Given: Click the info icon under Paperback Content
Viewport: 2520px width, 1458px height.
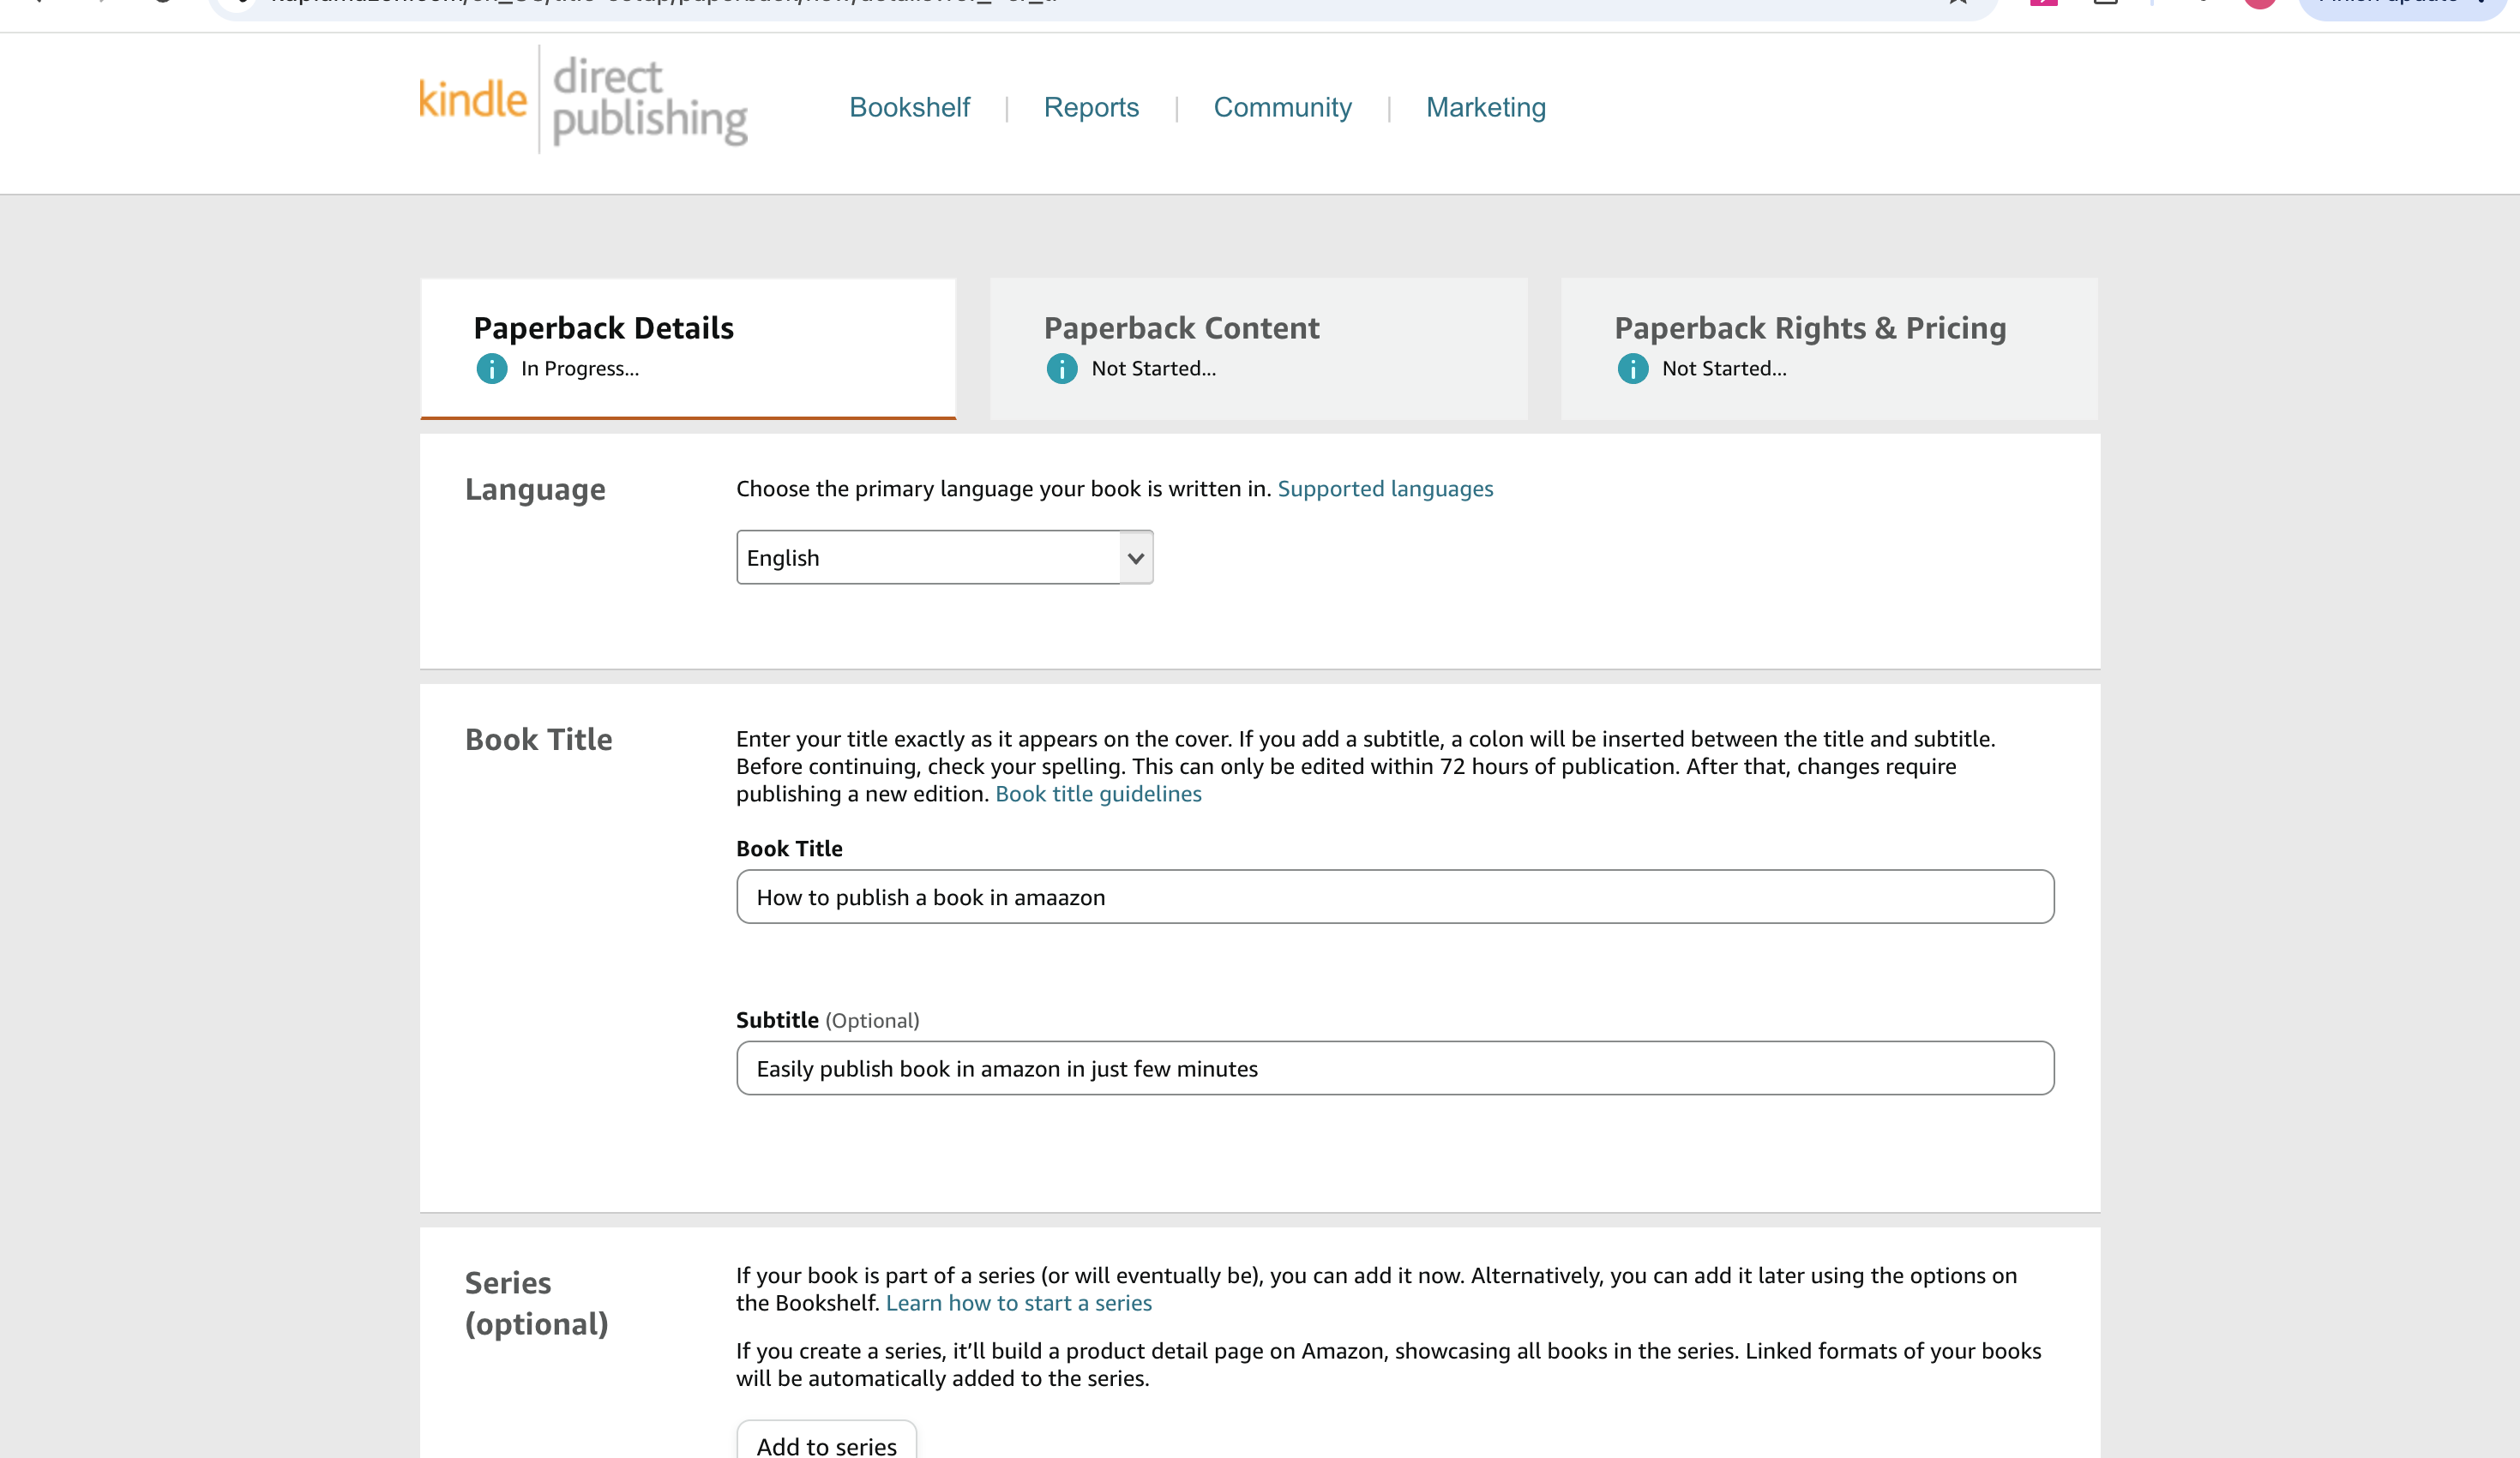Looking at the screenshot, I should (x=1061, y=369).
